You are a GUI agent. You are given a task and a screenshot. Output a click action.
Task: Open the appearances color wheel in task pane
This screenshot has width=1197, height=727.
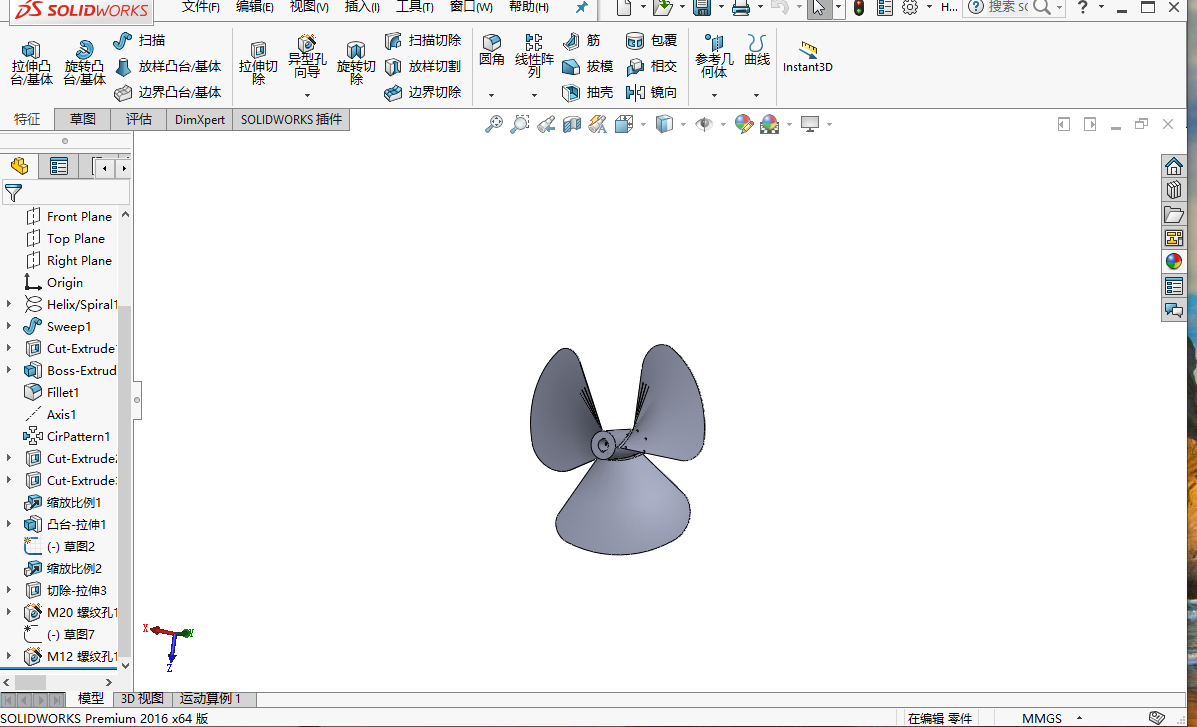click(x=1174, y=262)
